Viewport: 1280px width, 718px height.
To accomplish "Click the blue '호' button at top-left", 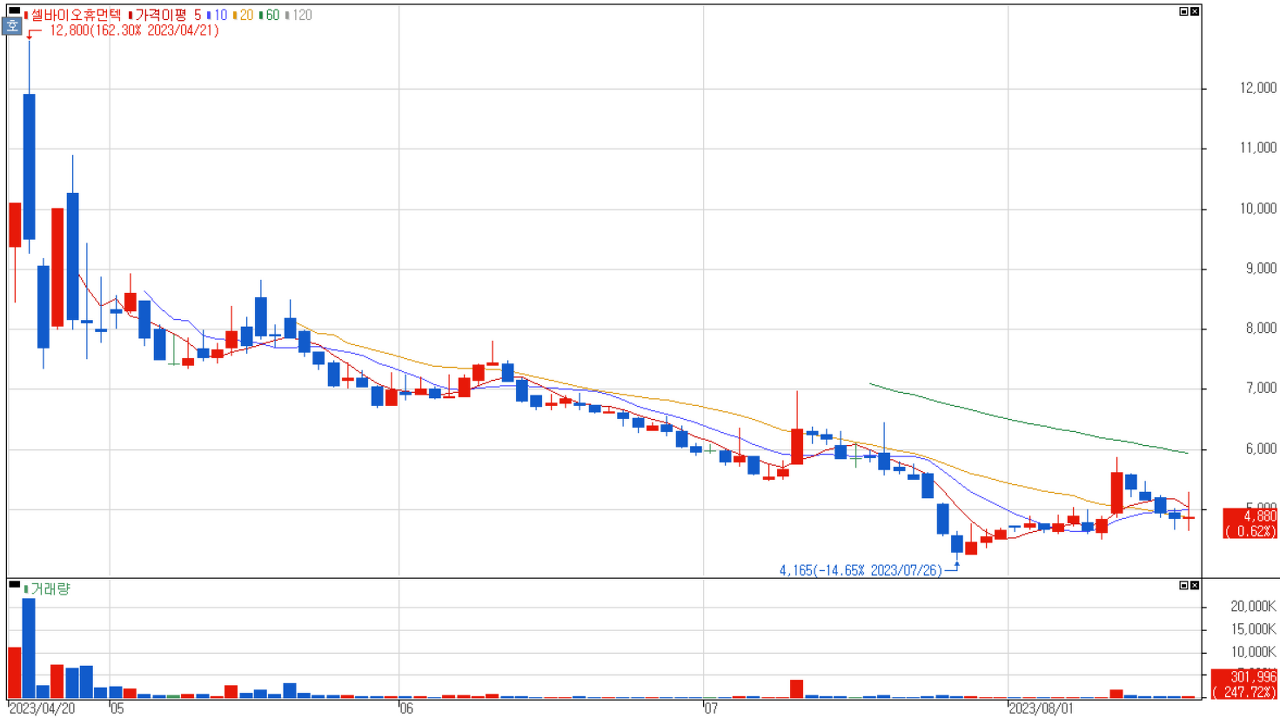I will 12,27.
